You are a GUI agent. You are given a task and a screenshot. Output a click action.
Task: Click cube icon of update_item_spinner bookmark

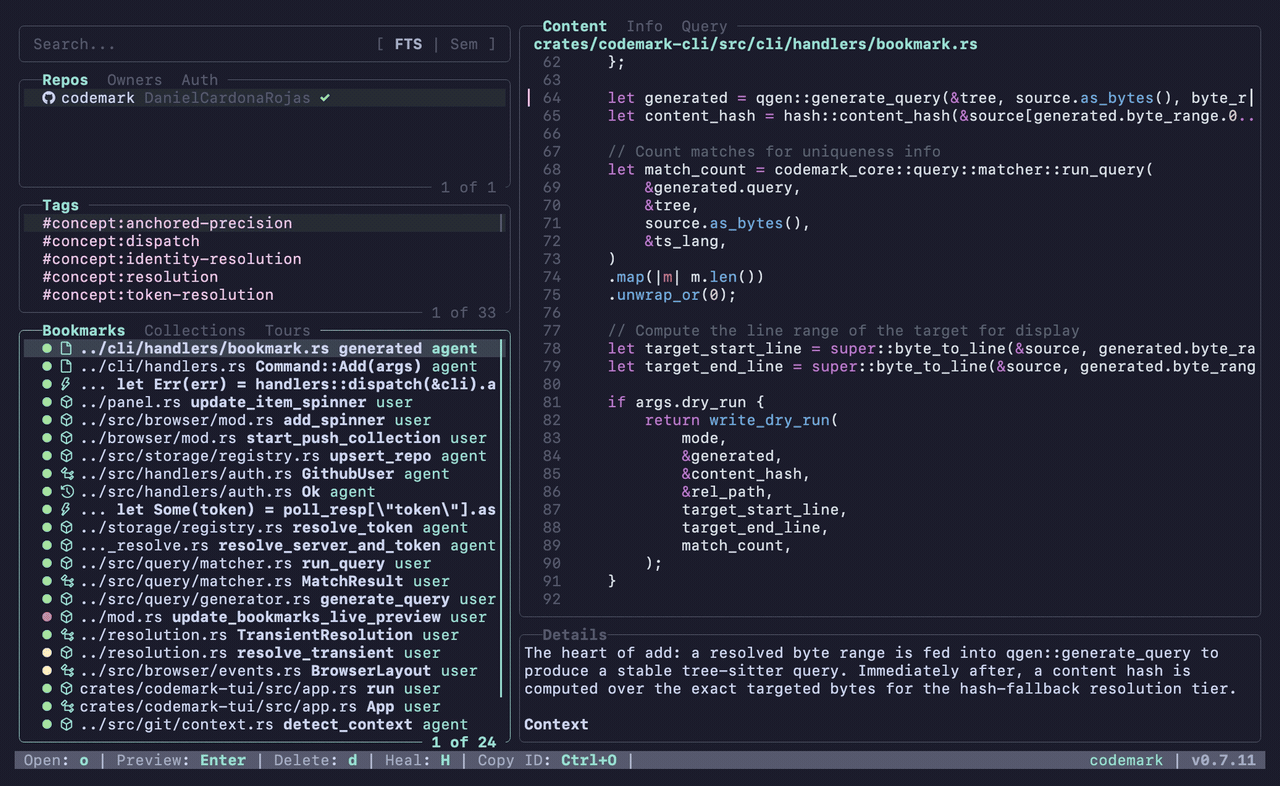pos(66,402)
